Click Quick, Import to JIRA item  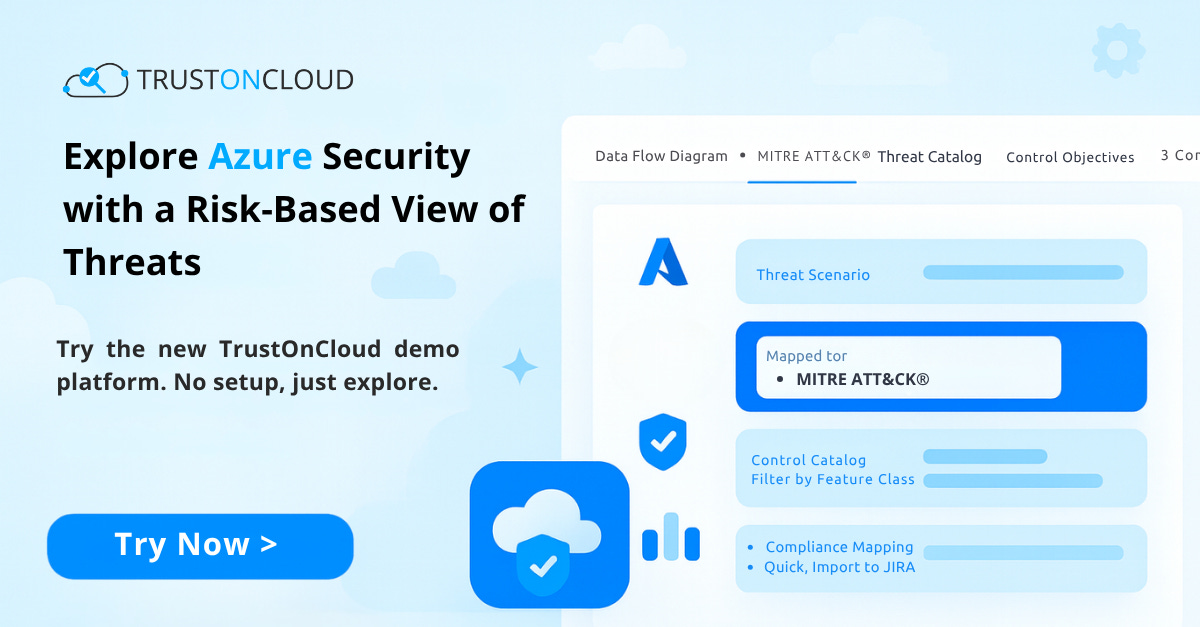tap(839, 567)
